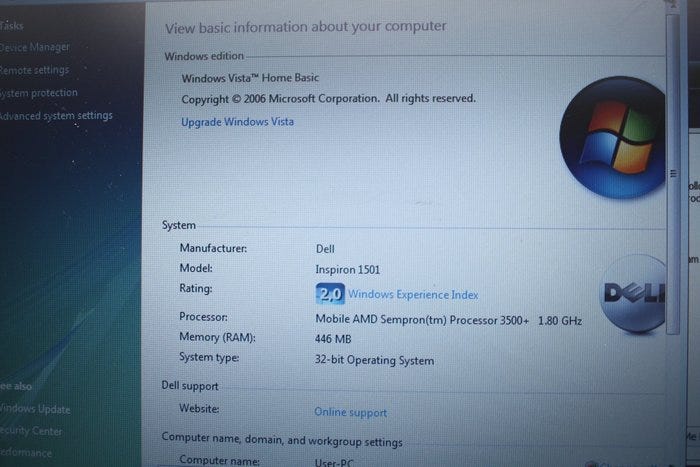Open Remote settings in the sidebar
This screenshot has width=700, height=467.
[34, 70]
